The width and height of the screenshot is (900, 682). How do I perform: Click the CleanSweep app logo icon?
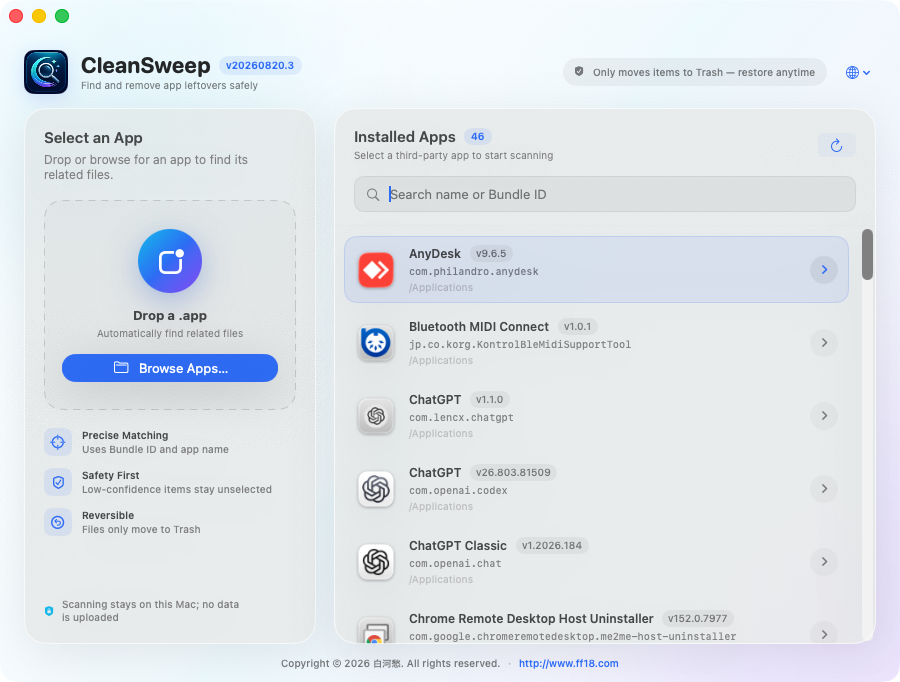46,72
